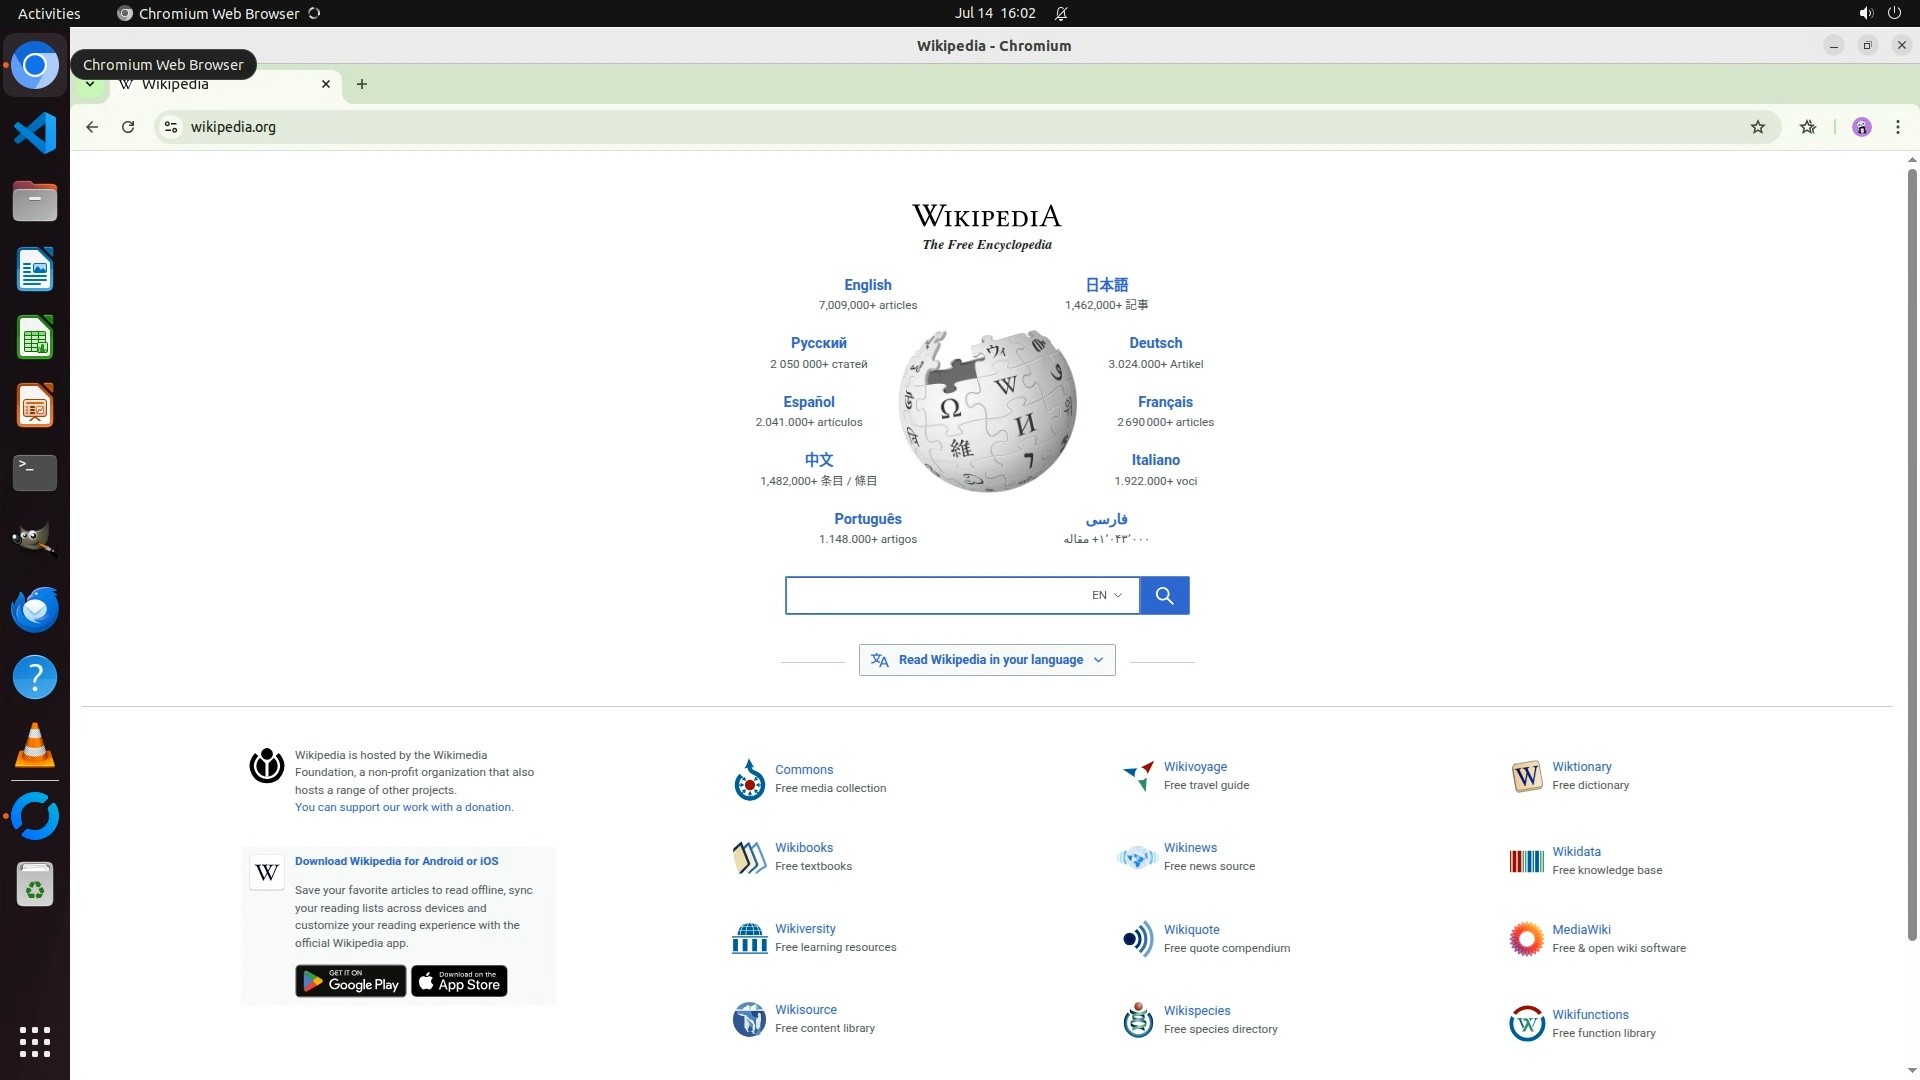Open the site information icon beside the URL
The width and height of the screenshot is (1920, 1080).
tap(171, 127)
